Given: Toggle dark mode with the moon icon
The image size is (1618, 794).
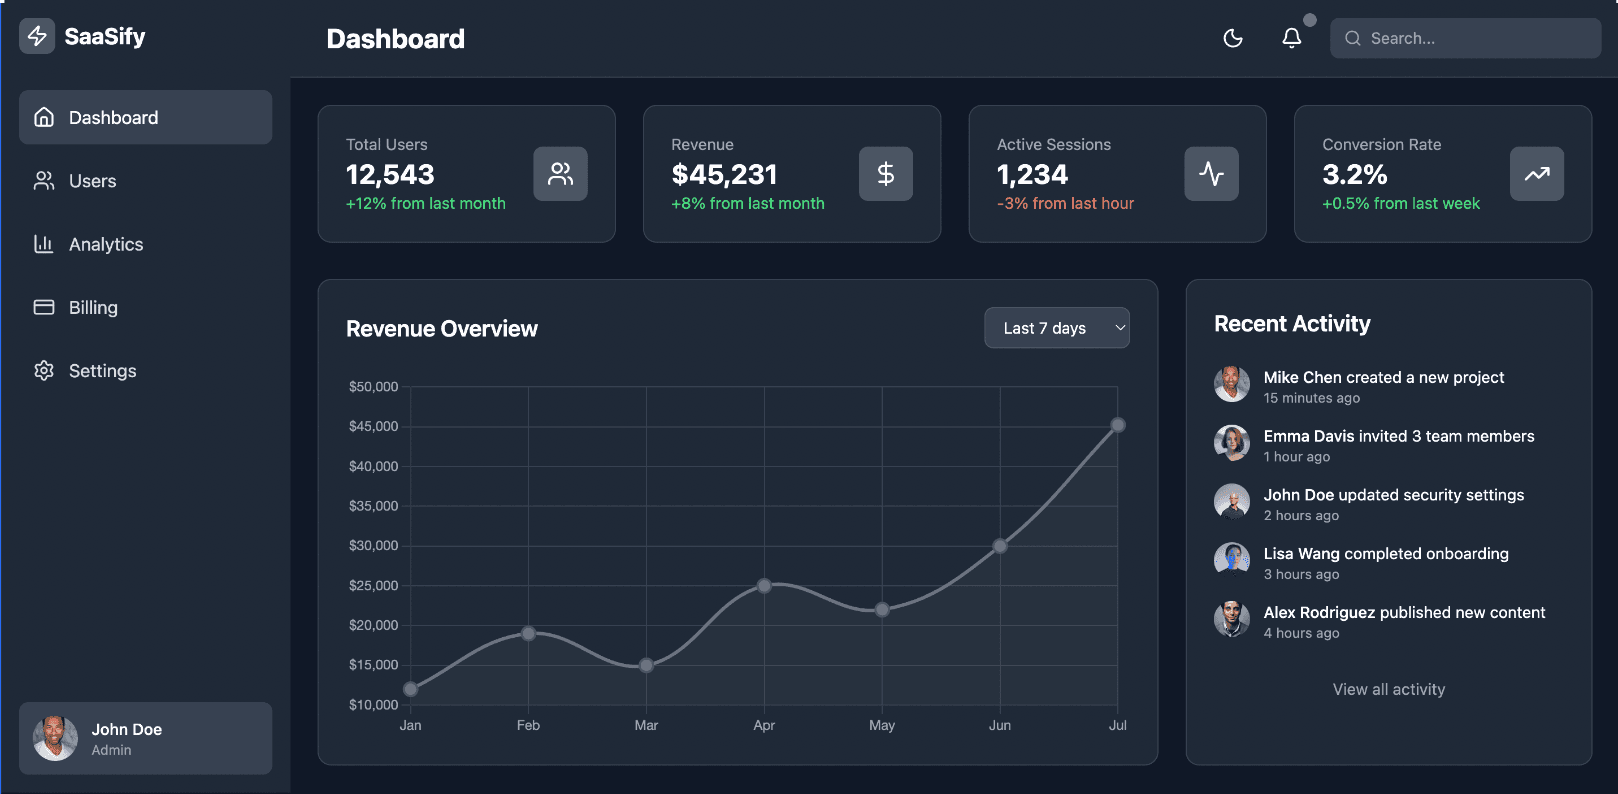Looking at the screenshot, I should pyautogui.click(x=1233, y=38).
